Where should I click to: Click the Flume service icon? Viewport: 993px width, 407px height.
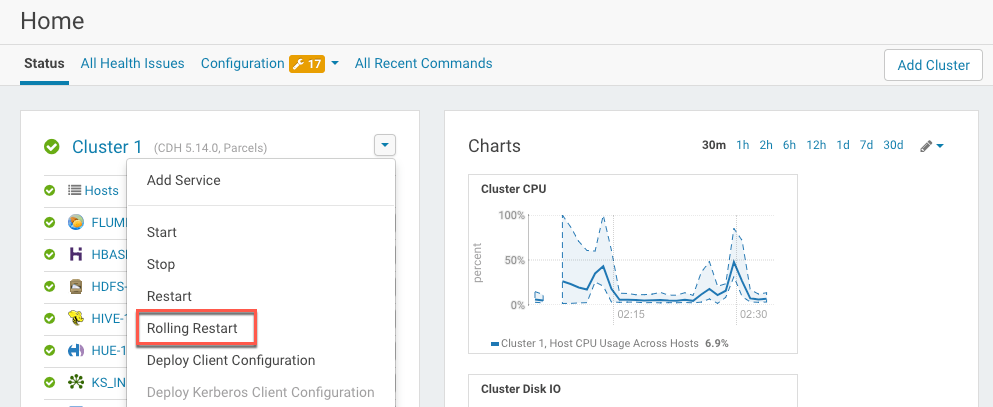pyautogui.click(x=75, y=222)
